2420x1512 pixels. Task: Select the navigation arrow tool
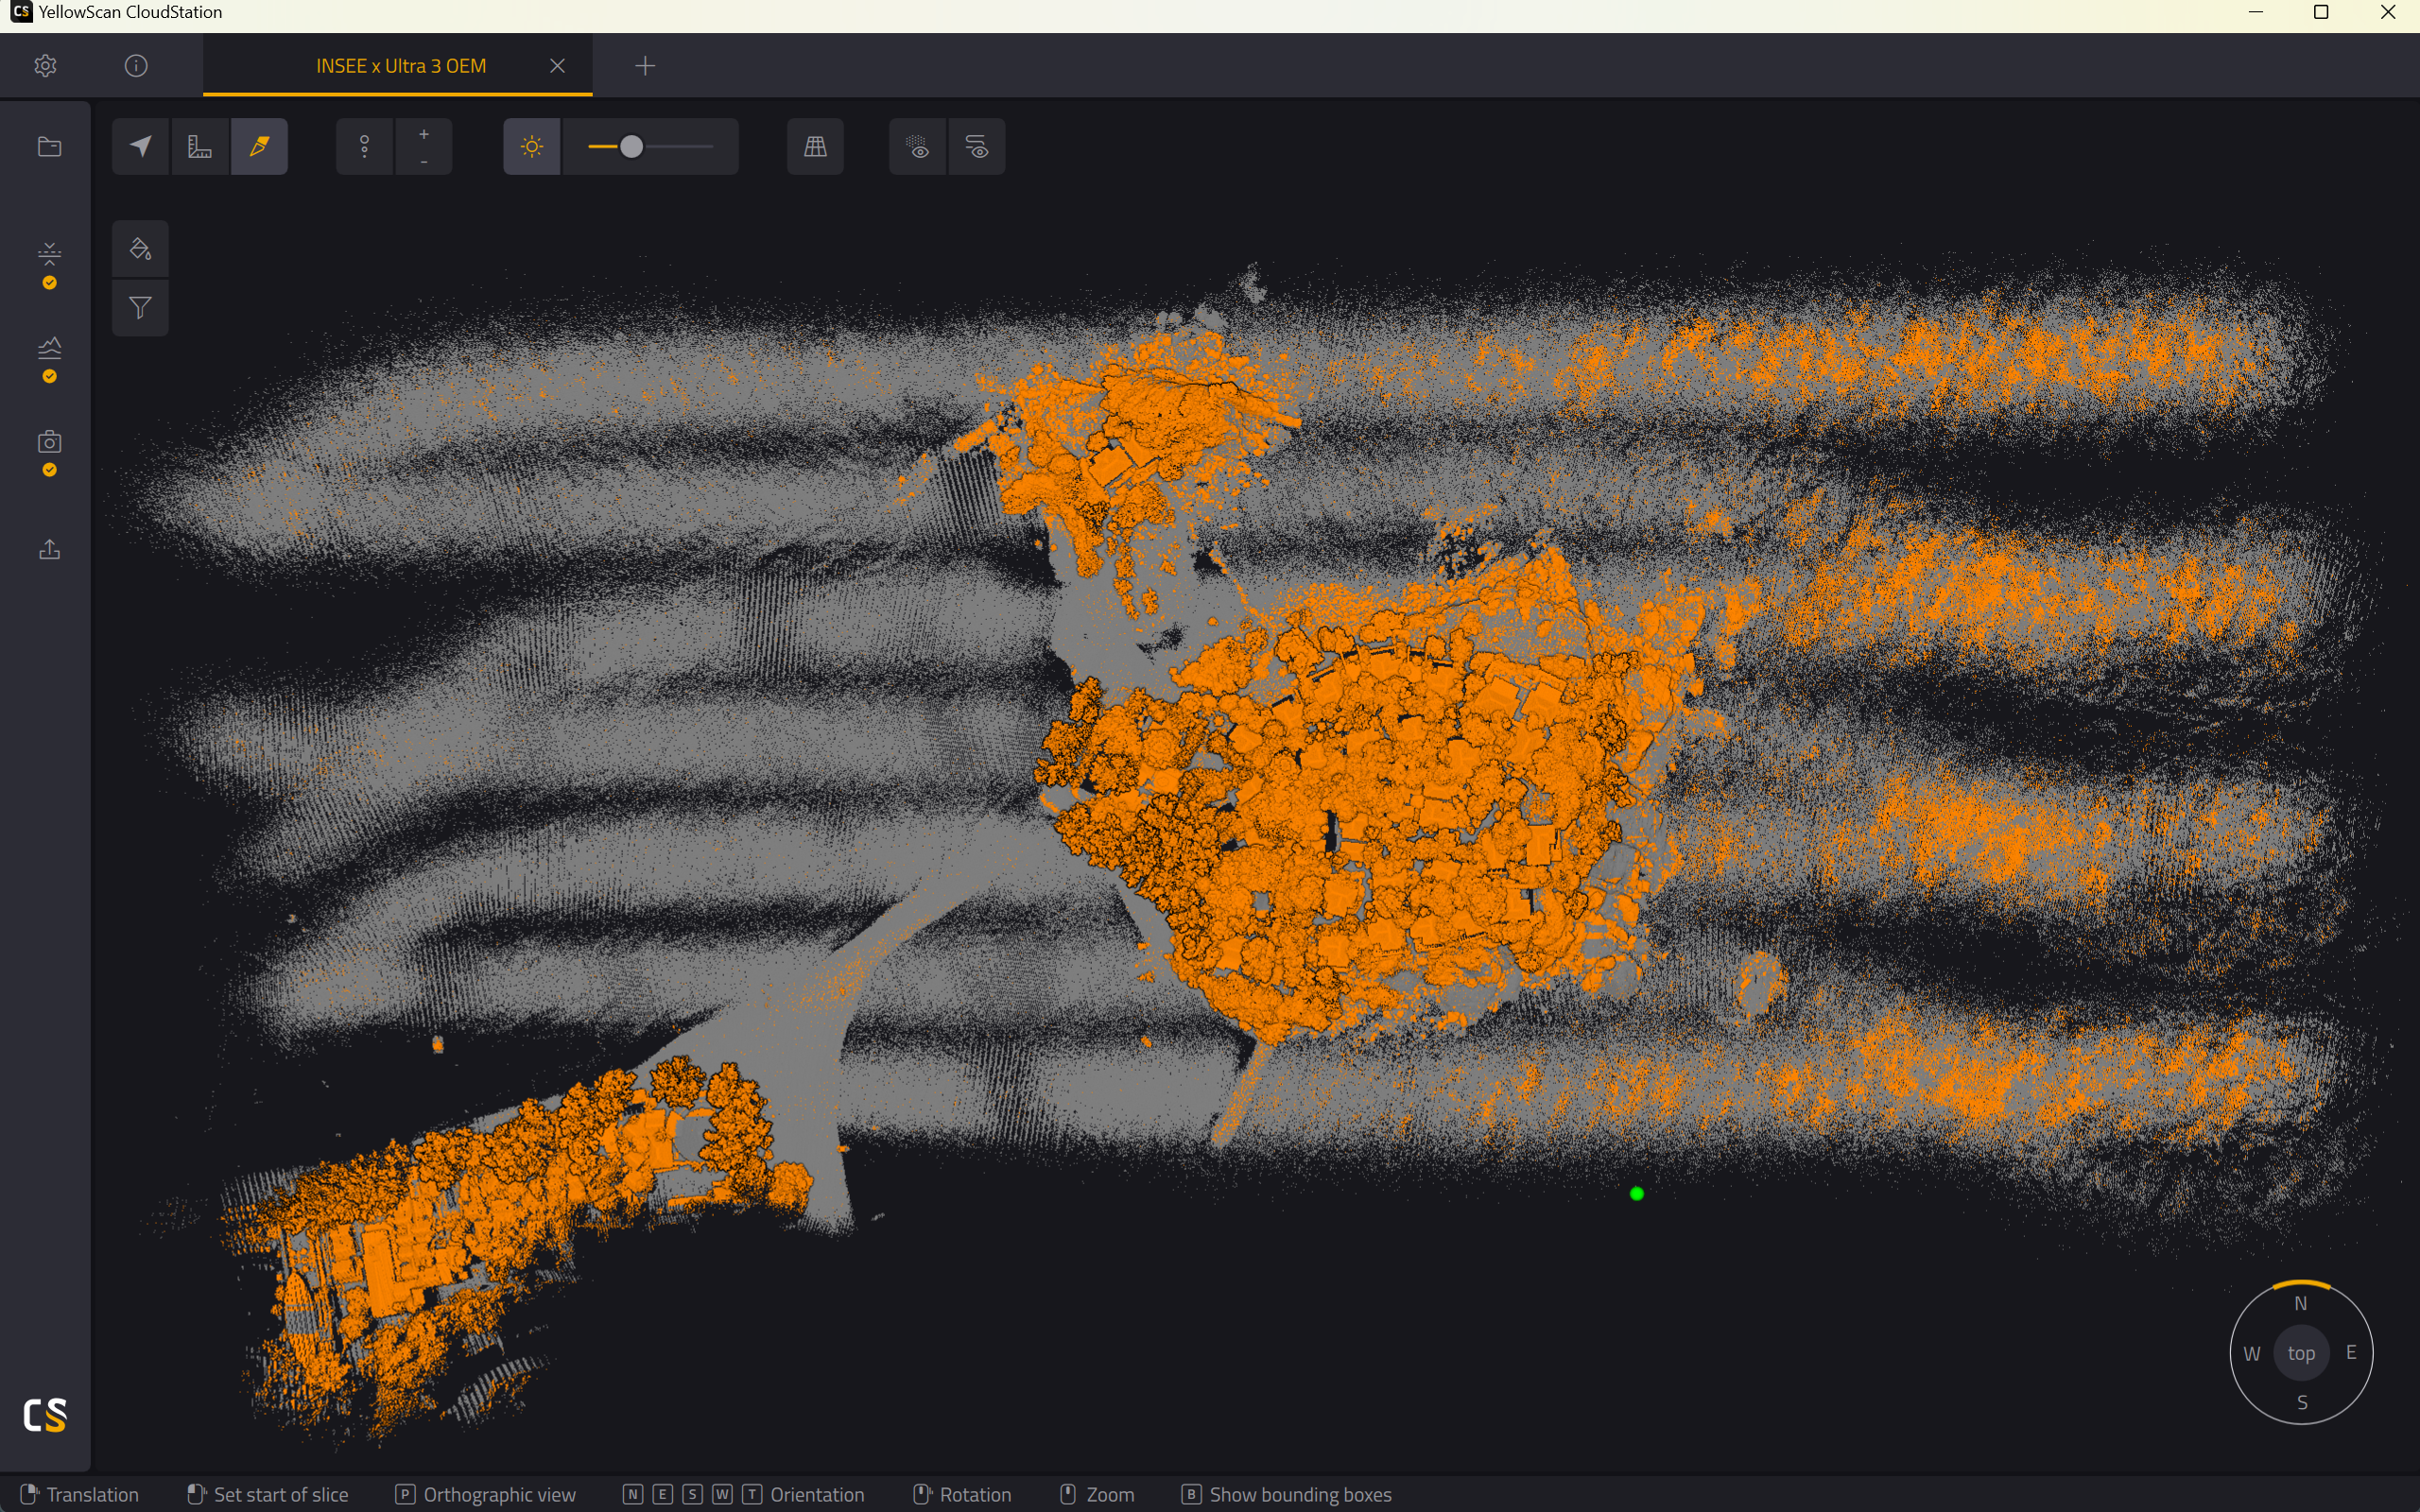141,147
